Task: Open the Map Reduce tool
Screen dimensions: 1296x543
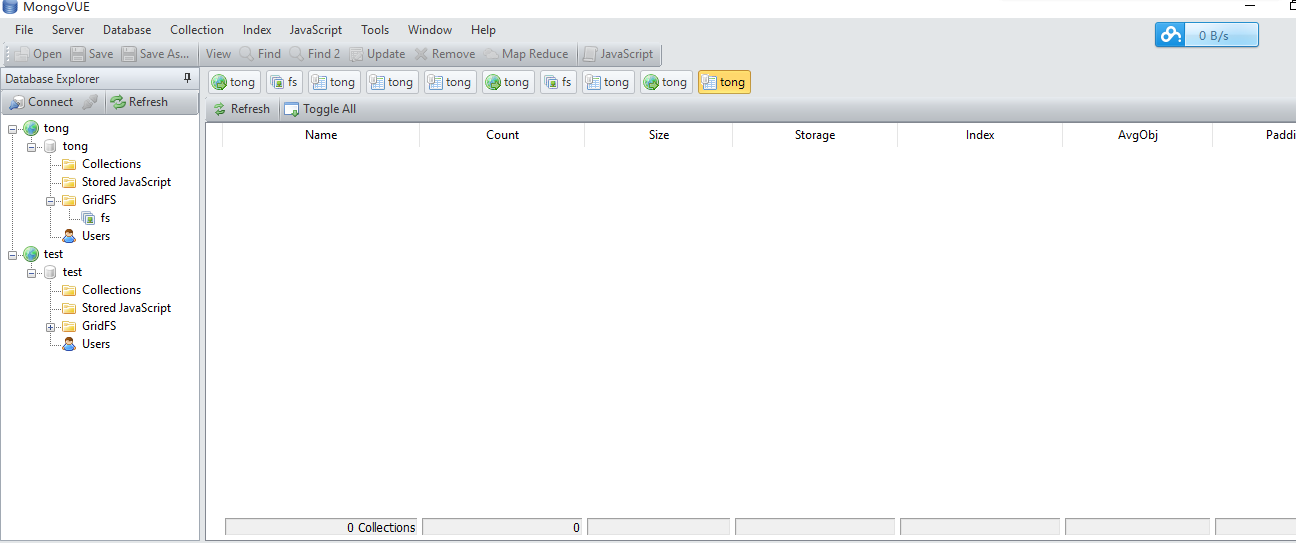Action: pyautogui.click(x=526, y=54)
